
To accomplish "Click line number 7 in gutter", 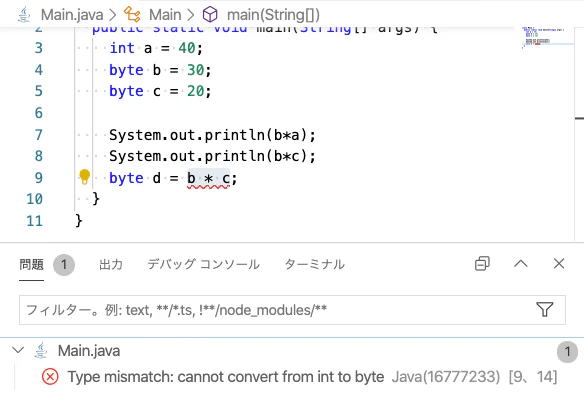I will pos(39,135).
